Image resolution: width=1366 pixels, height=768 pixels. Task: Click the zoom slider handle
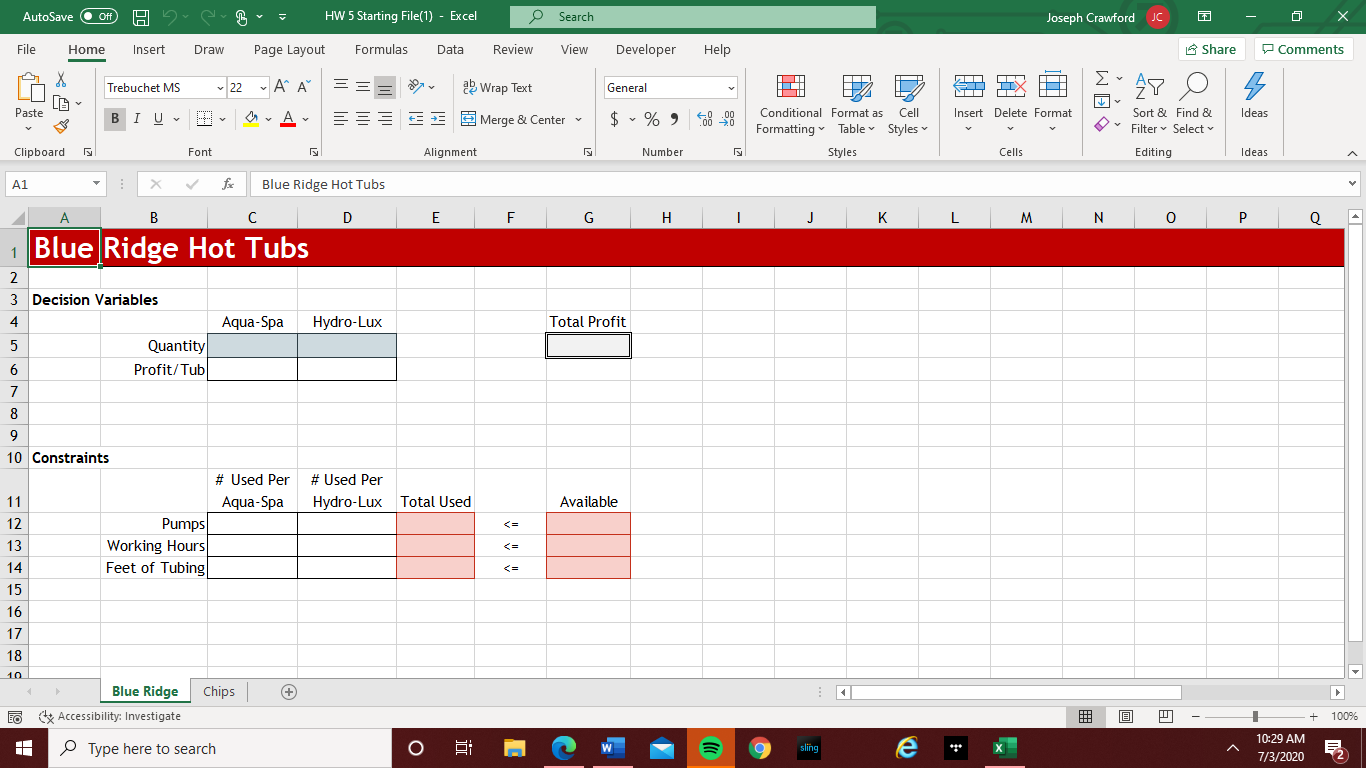tap(1255, 716)
